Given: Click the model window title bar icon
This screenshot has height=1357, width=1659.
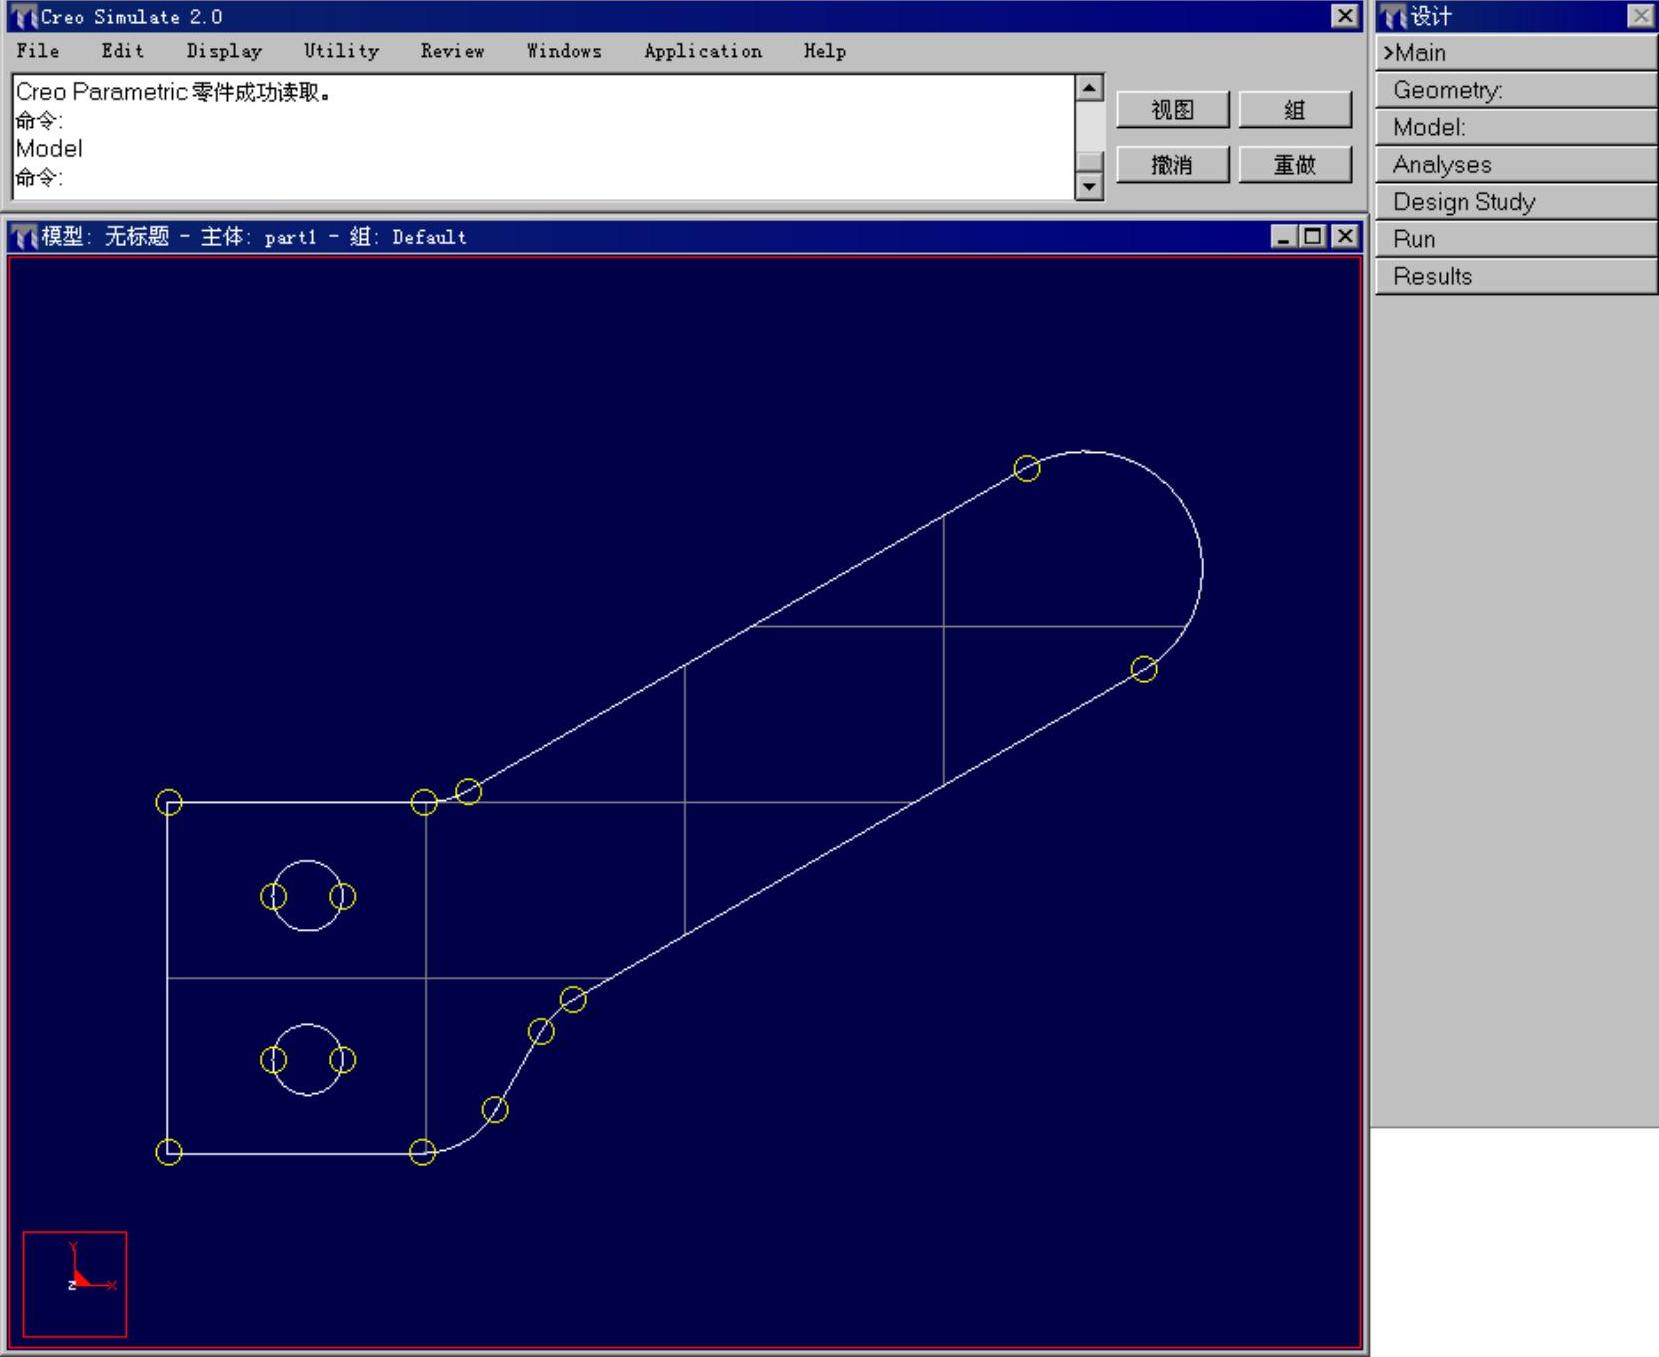Looking at the screenshot, I should click(24, 237).
